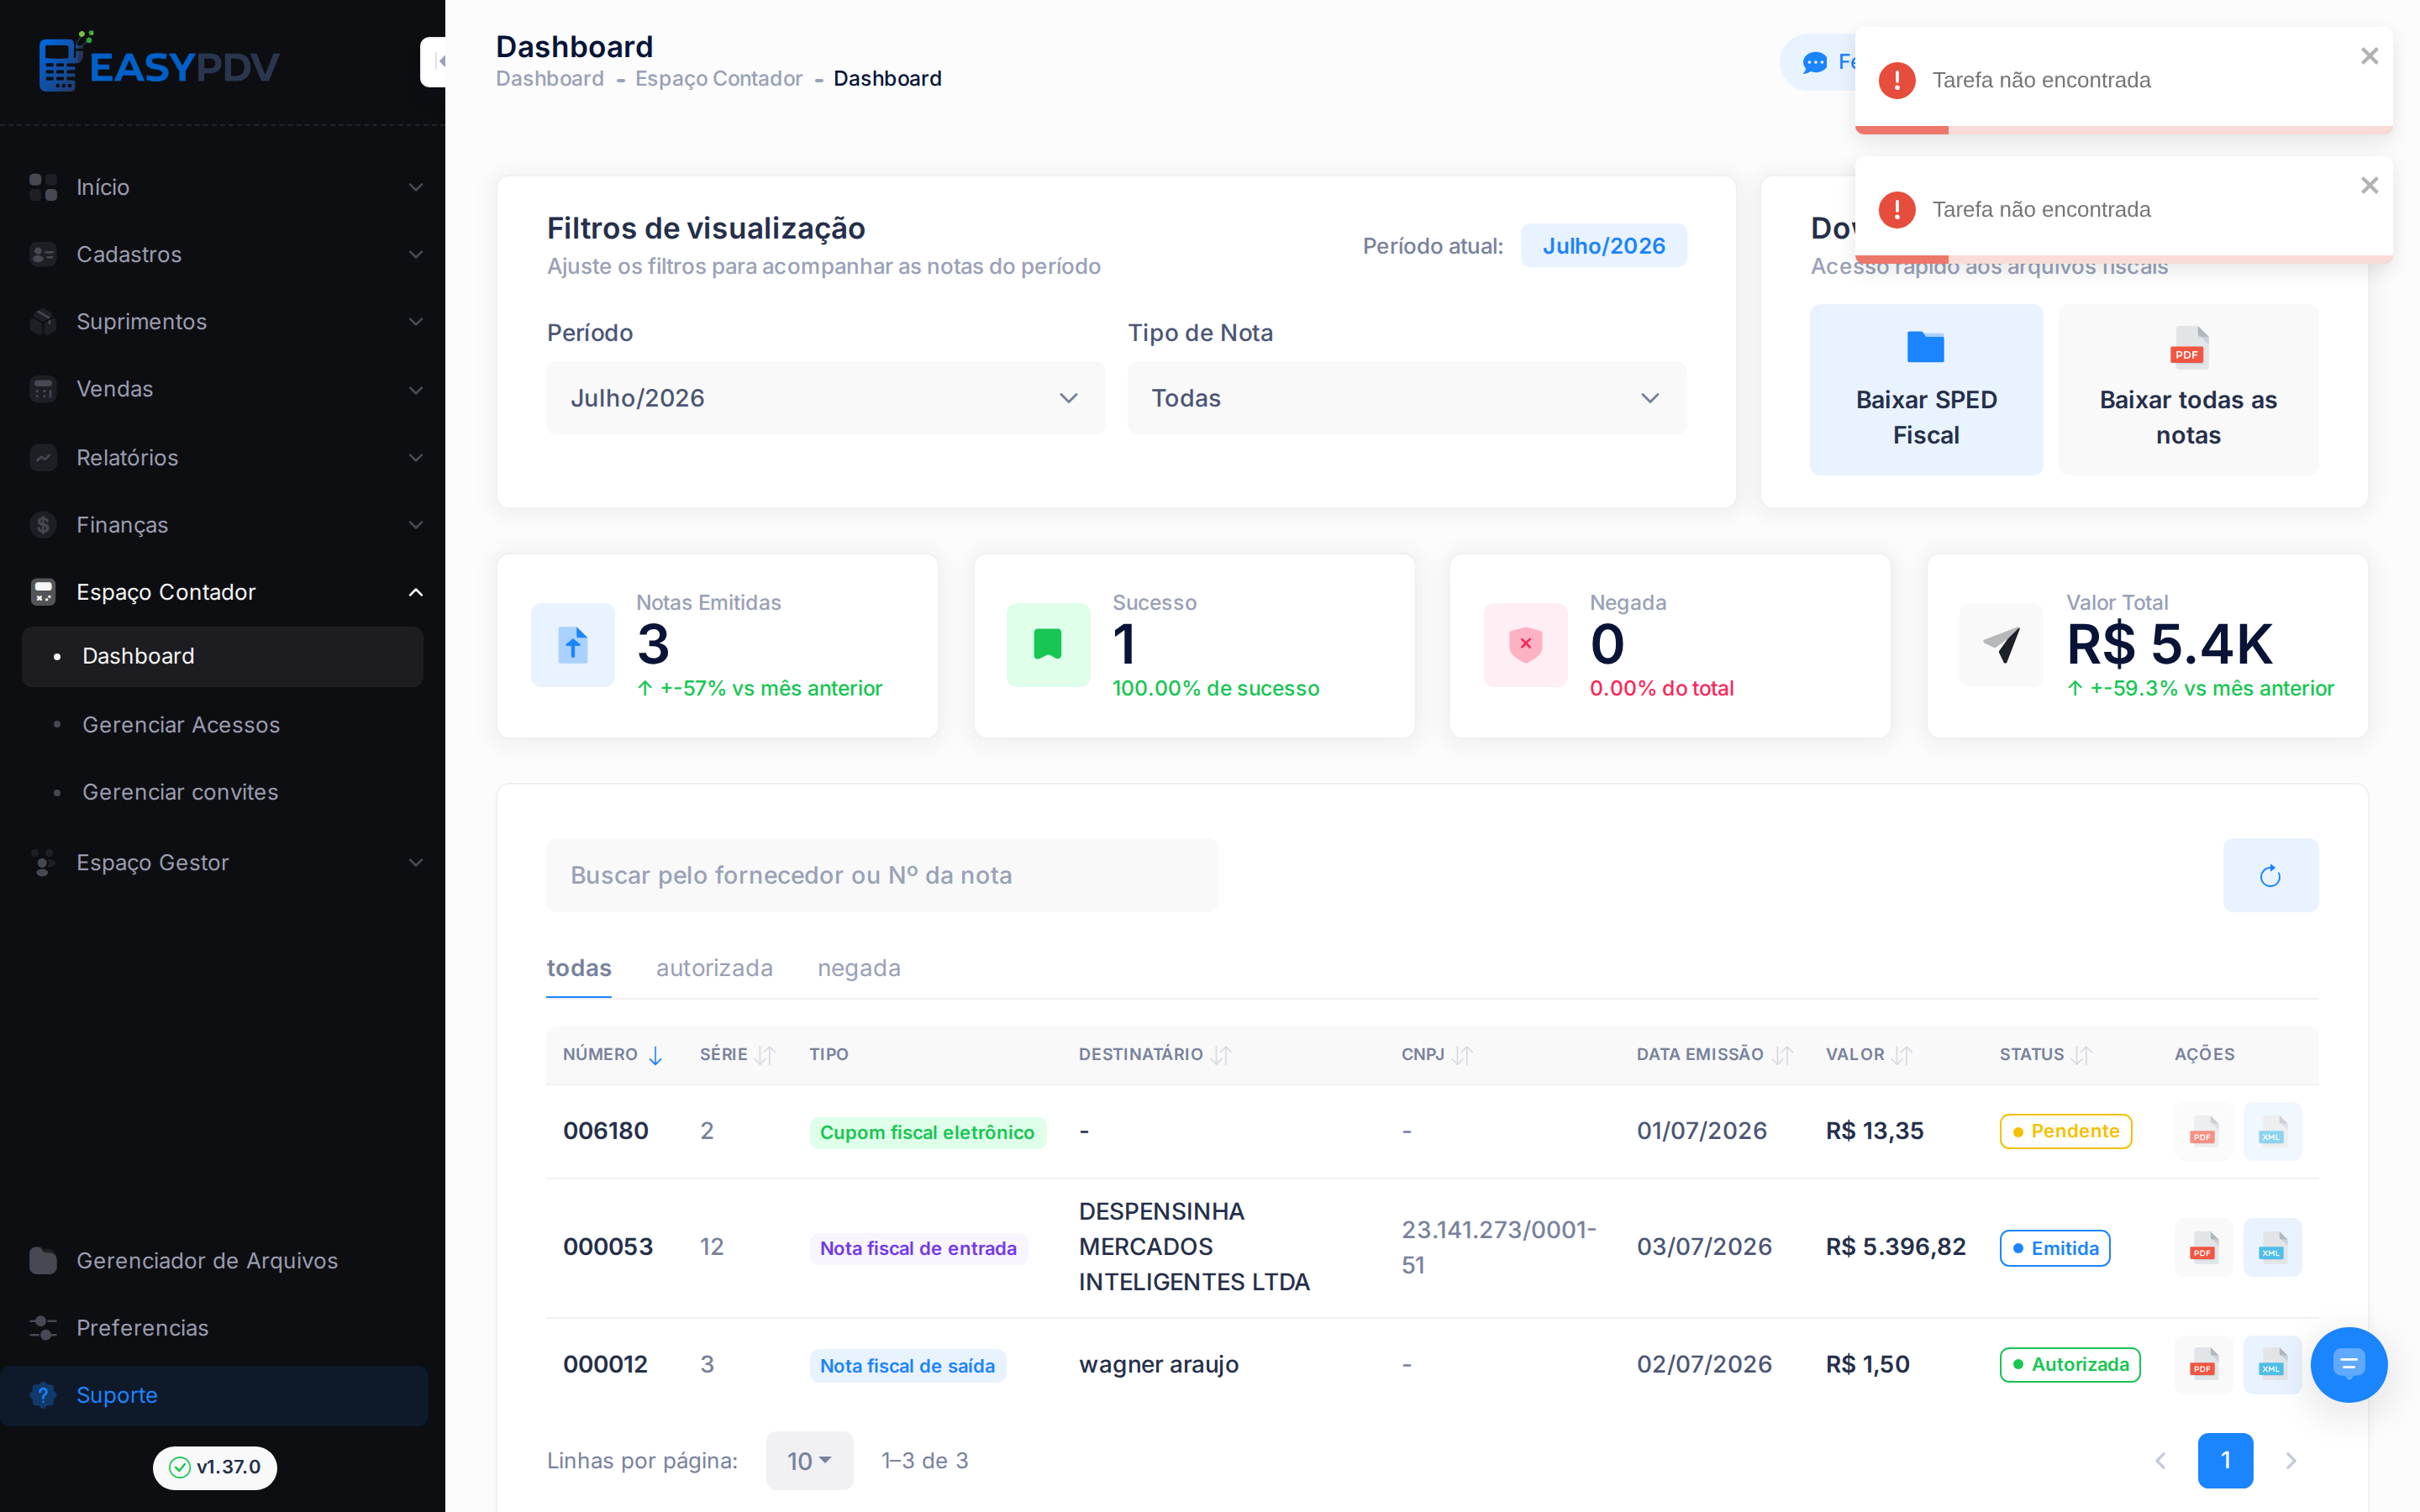Click Baixar SPED Fiscal button
The width and height of the screenshot is (2420, 1512).
(1926, 390)
